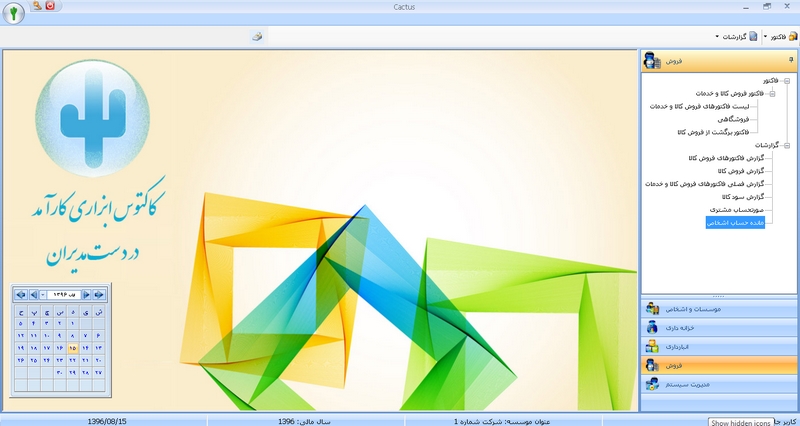Viewport: 800px width, 426px height.
Task: Click the سال مالی: 1396 status entry
Action: 305,421
